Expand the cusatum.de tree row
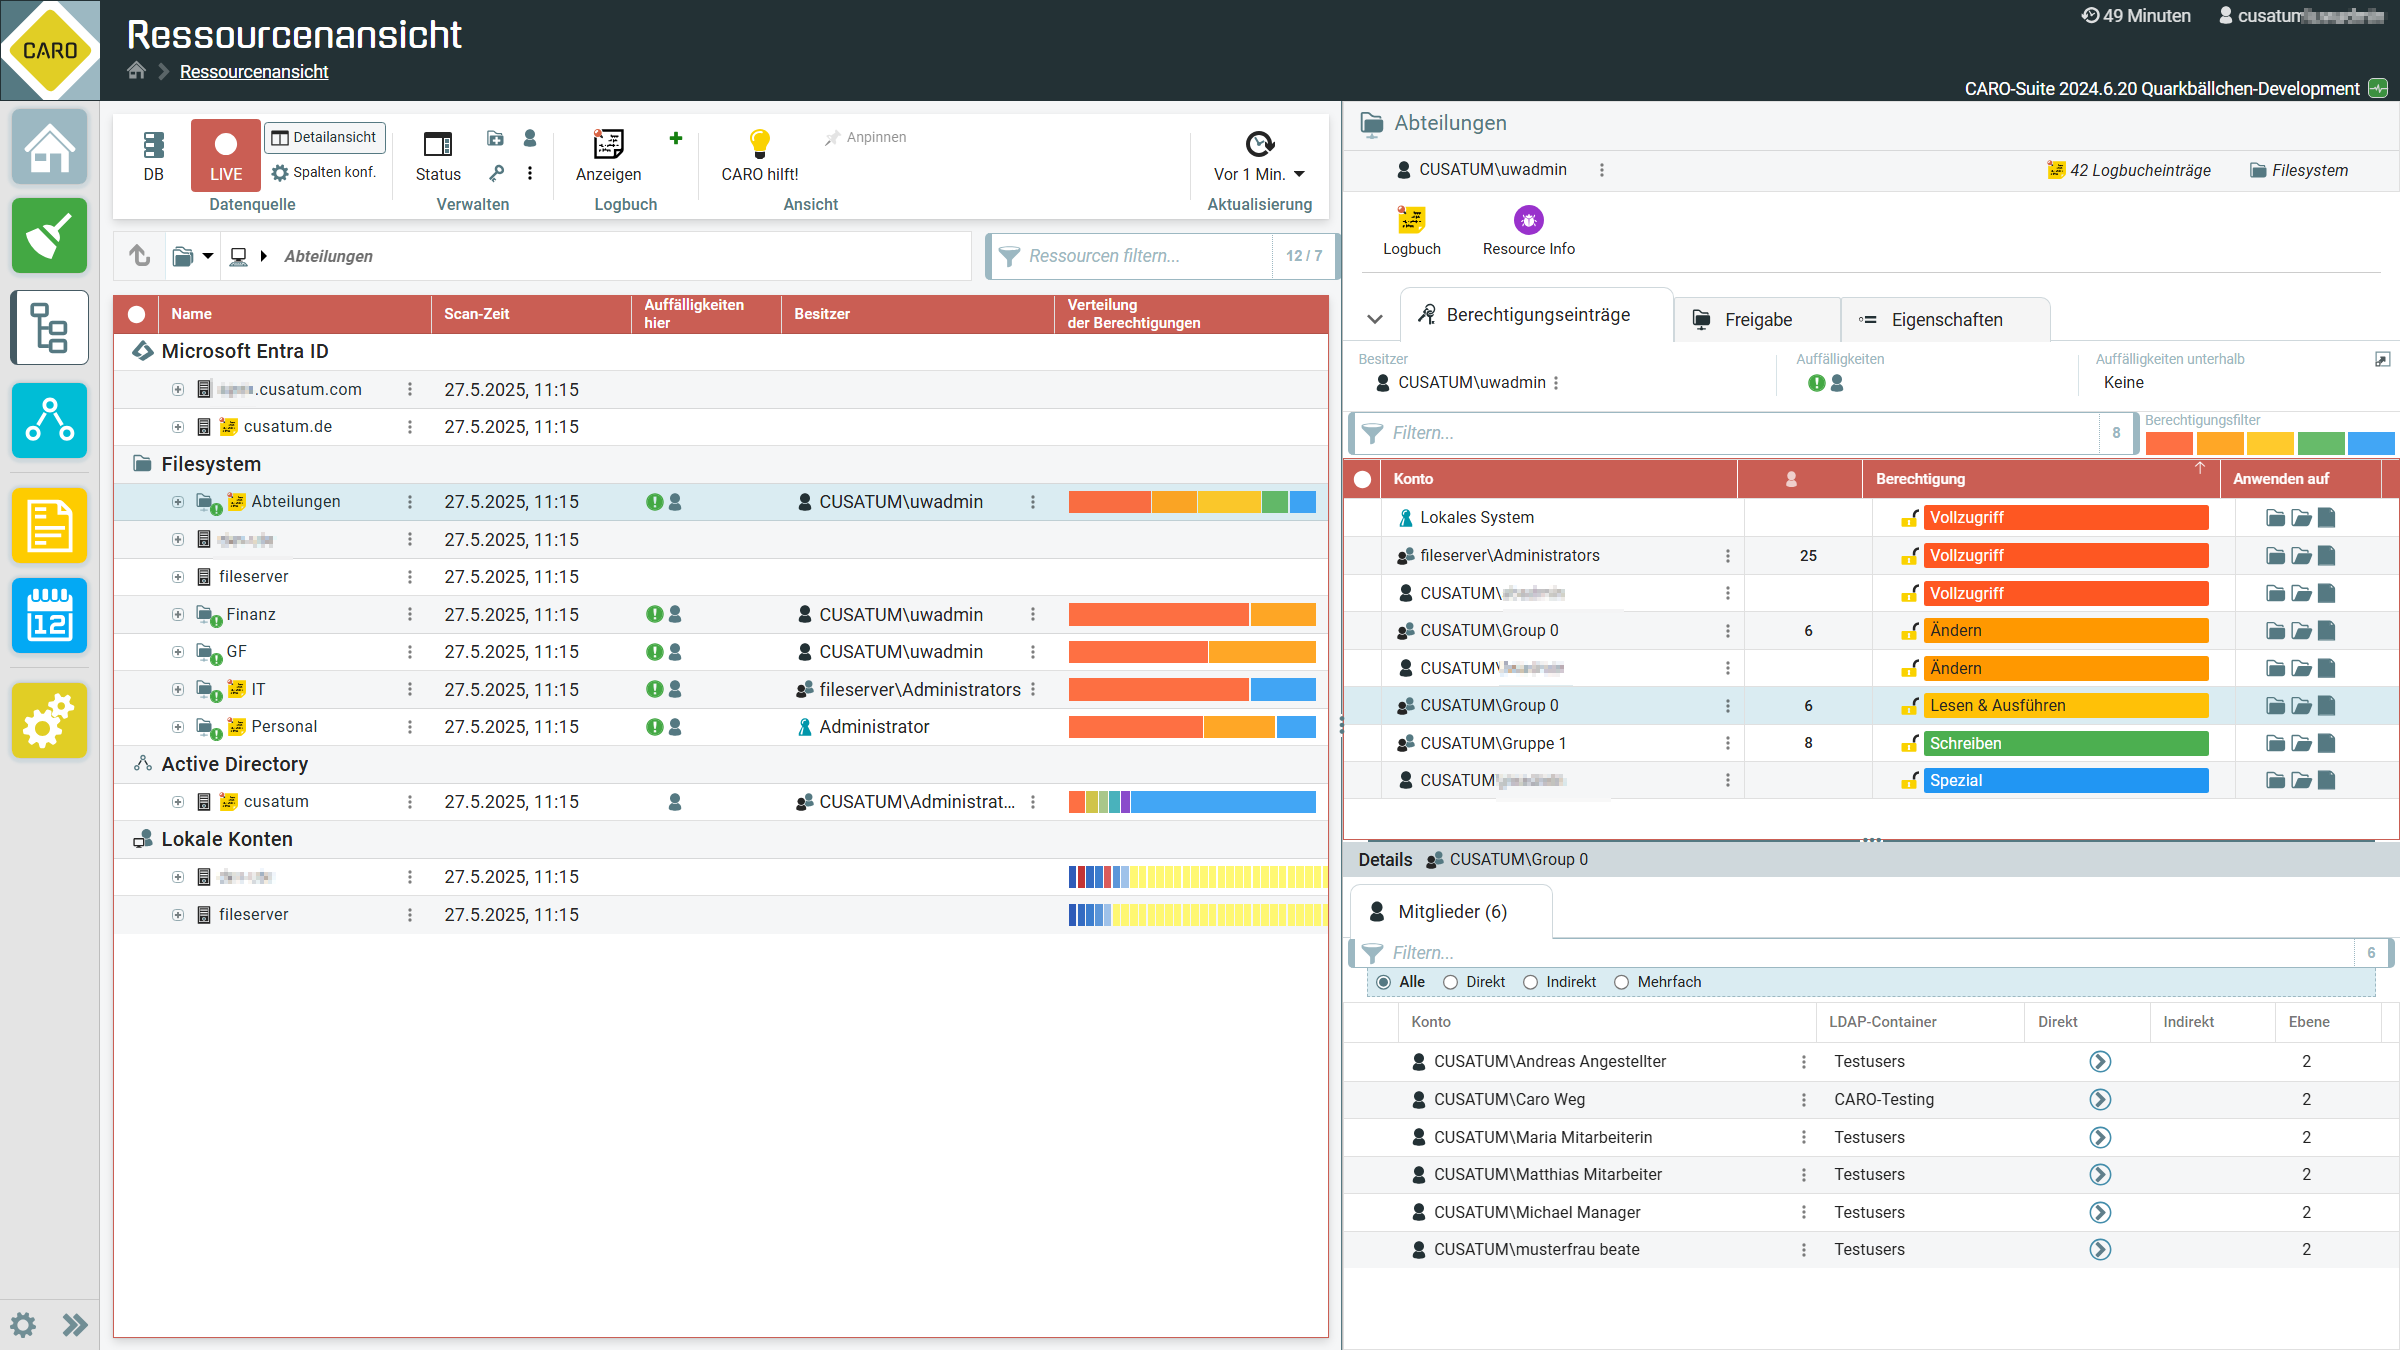This screenshot has width=2400, height=1350. coord(177,427)
